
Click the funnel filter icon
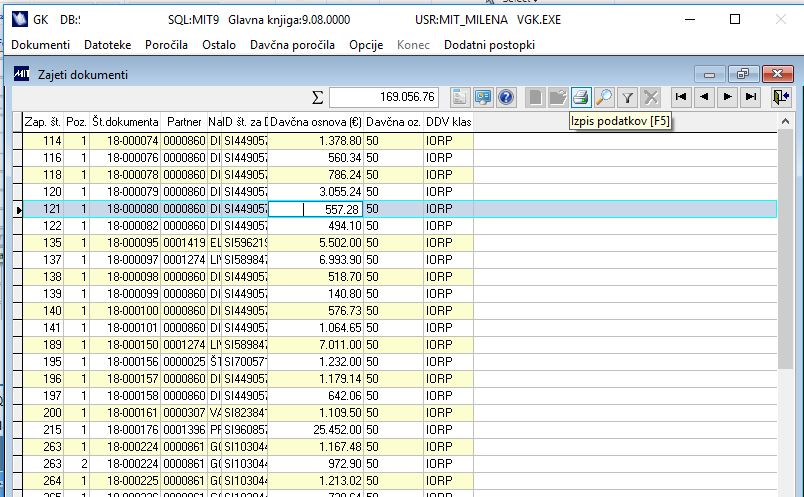tap(628, 97)
